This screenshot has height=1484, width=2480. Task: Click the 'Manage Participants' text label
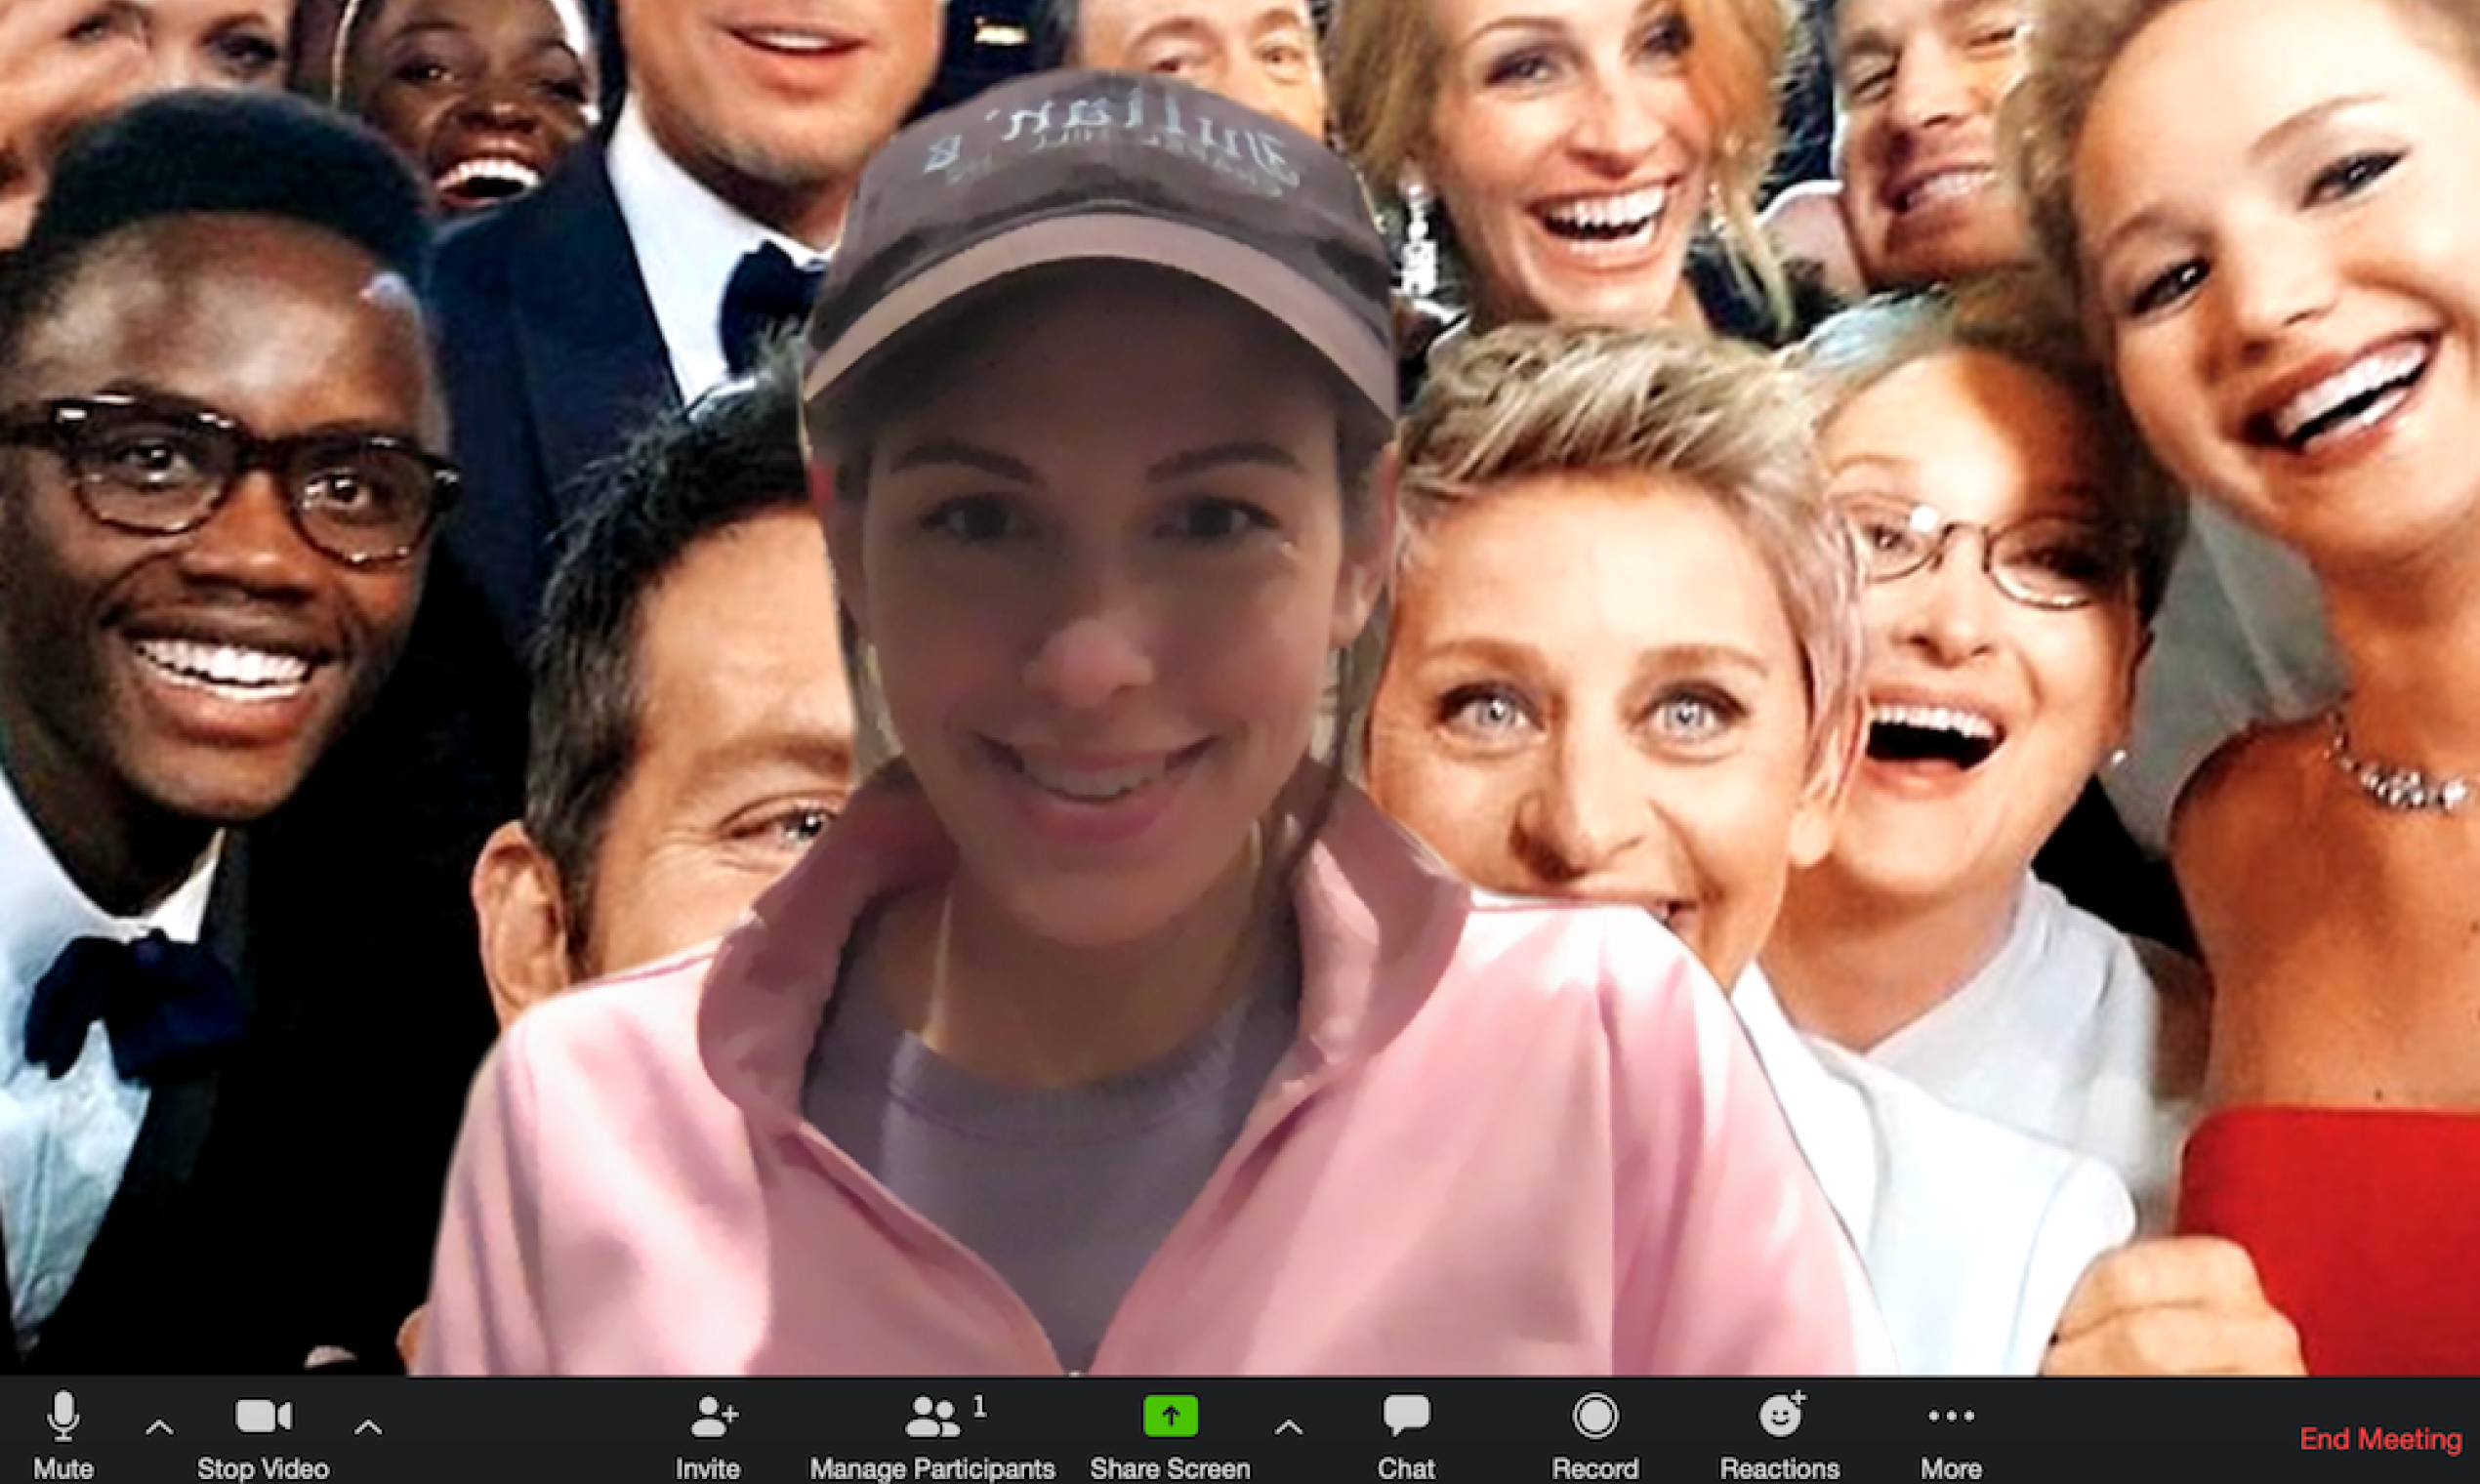click(x=932, y=1468)
